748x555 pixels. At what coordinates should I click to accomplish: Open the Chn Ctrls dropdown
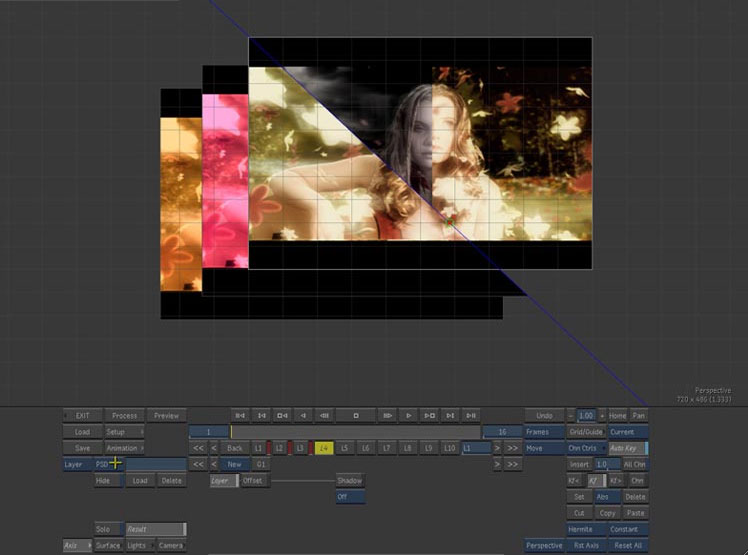[586, 448]
